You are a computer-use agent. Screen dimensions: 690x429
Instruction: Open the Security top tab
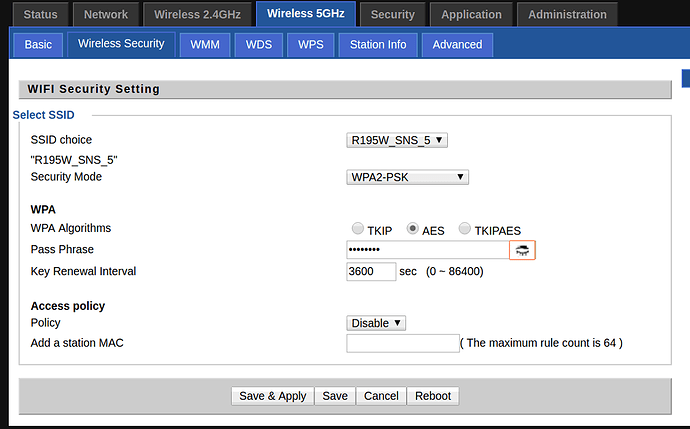[x=392, y=15]
